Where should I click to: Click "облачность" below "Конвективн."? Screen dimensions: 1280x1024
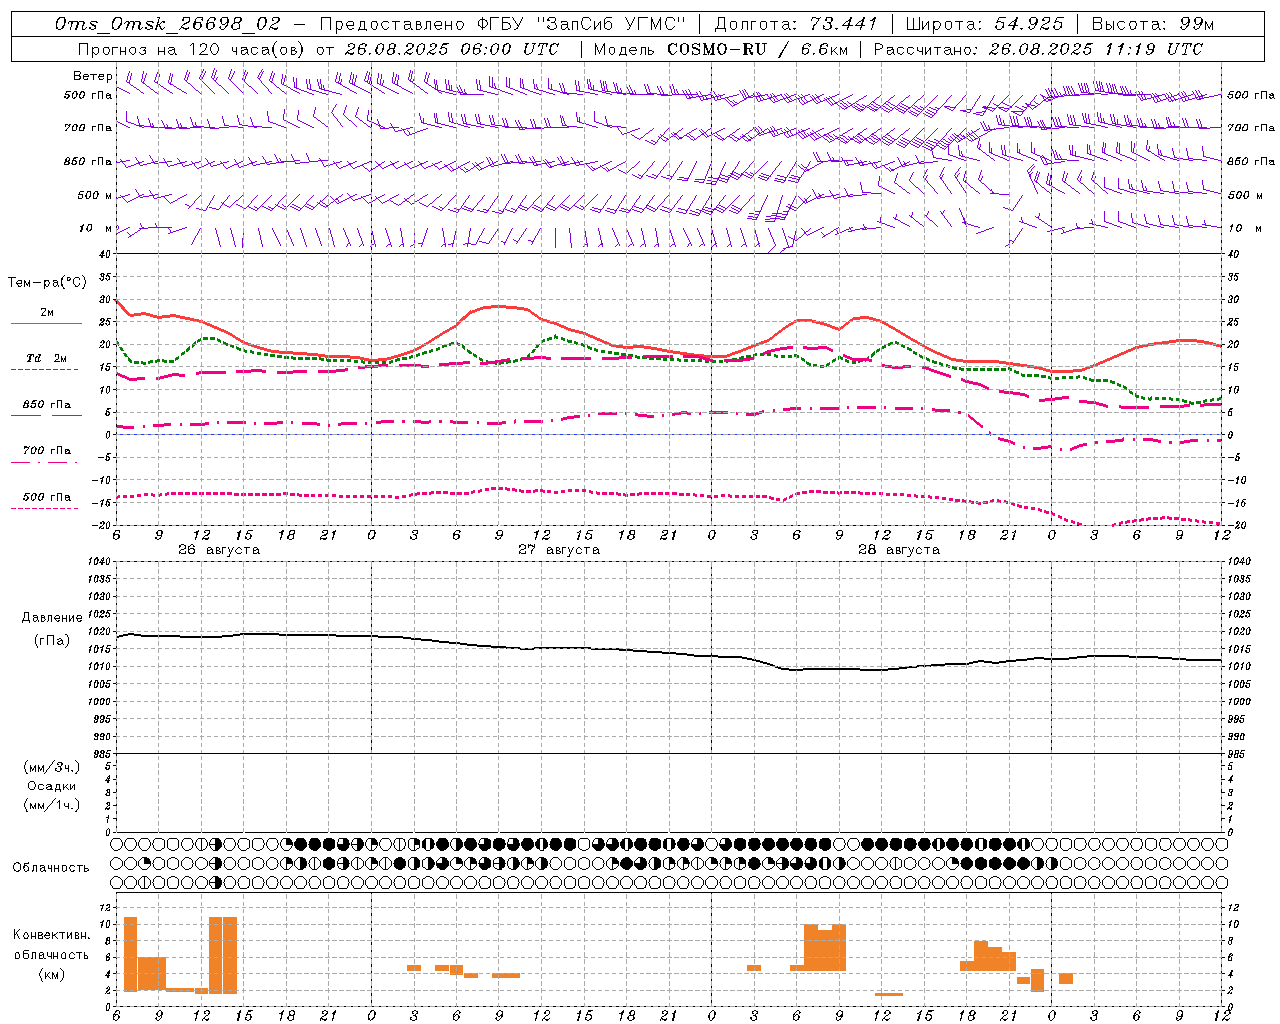(x=51, y=955)
